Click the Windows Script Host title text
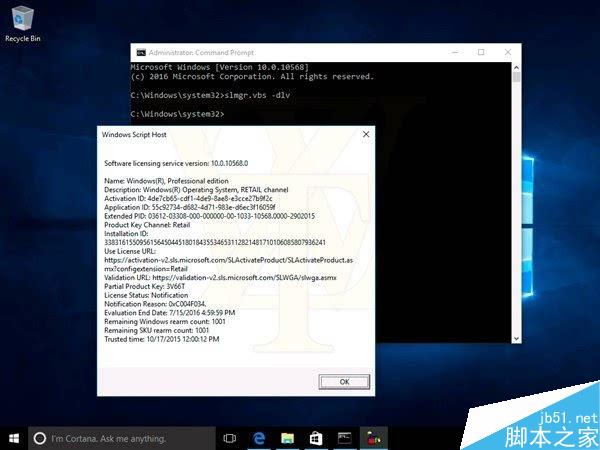The image size is (600, 450). [x=134, y=134]
